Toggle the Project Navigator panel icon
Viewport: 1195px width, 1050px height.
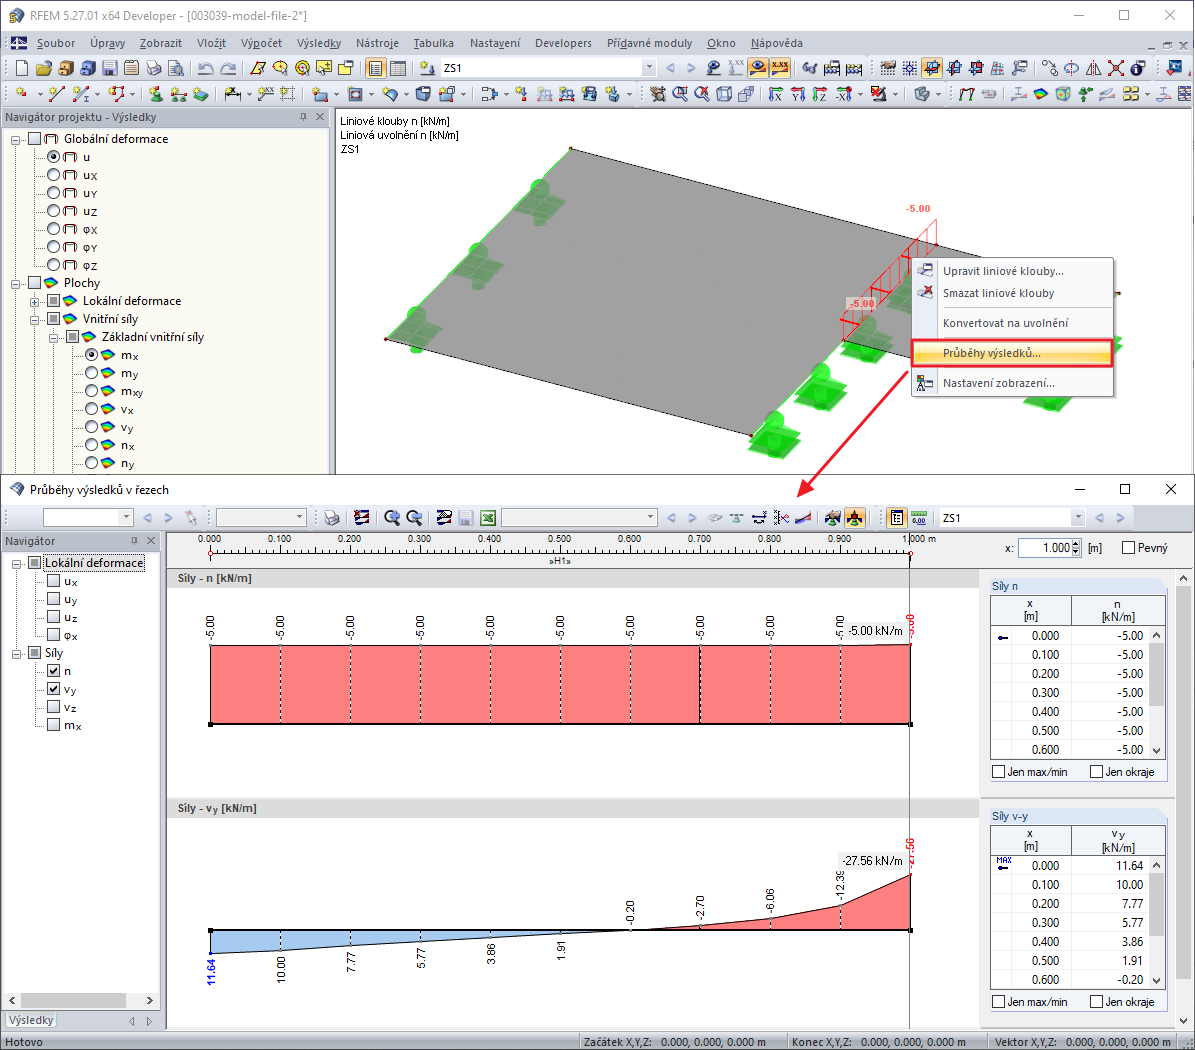pyautogui.click(x=375, y=69)
